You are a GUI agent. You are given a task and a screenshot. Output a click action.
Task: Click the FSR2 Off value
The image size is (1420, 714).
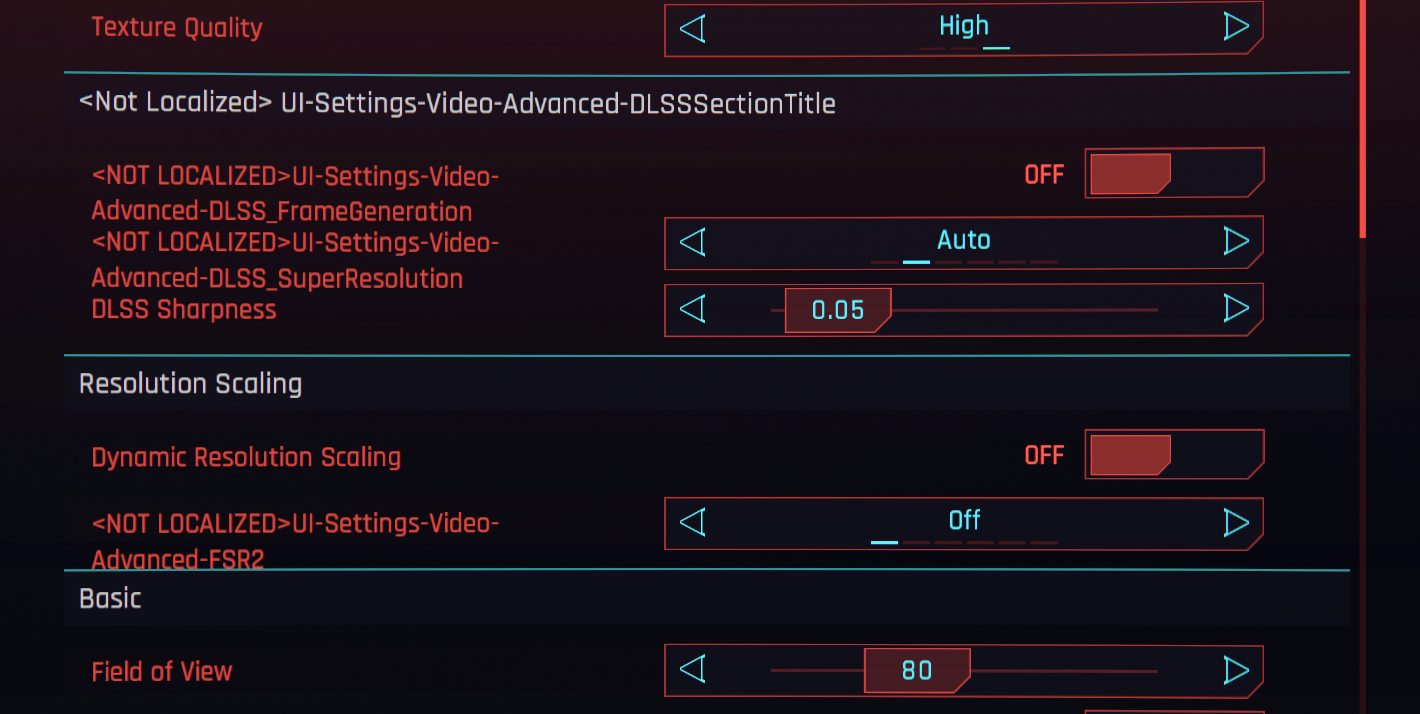[x=964, y=520]
